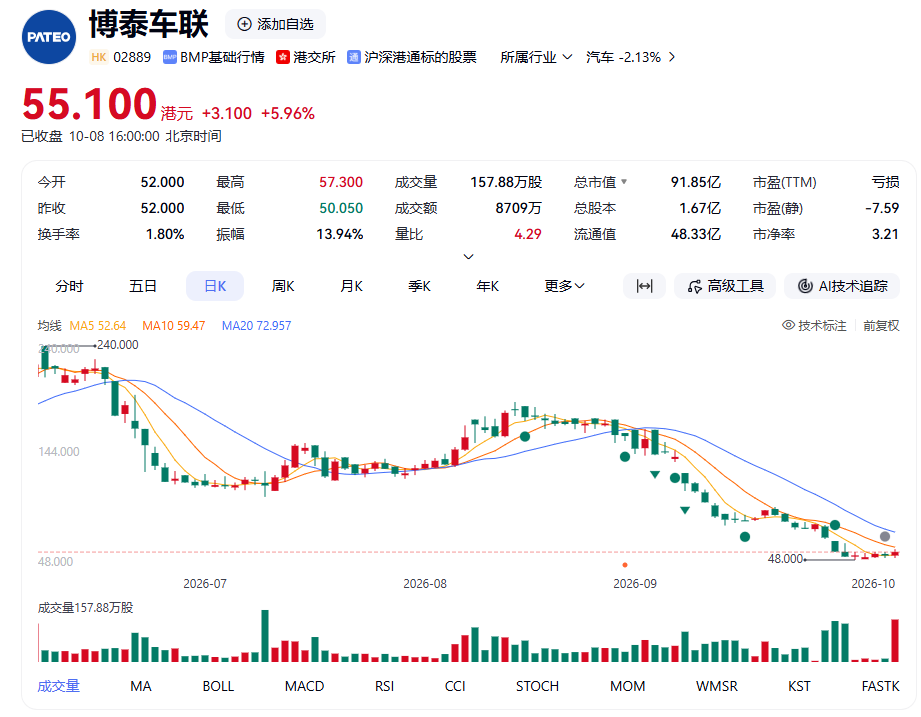Select the MOM indicator tab
The width and height of the screenshot is (921, 717).
(627, 686)
